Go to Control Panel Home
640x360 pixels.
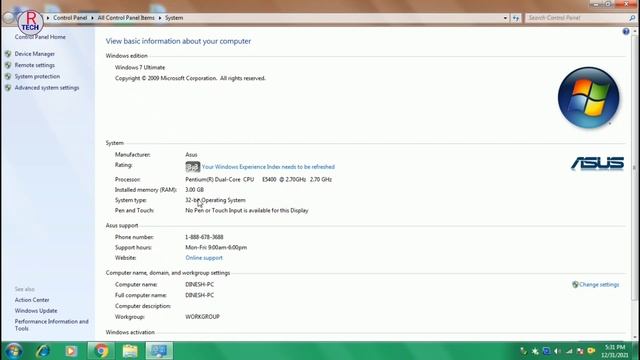coord(40,37)
